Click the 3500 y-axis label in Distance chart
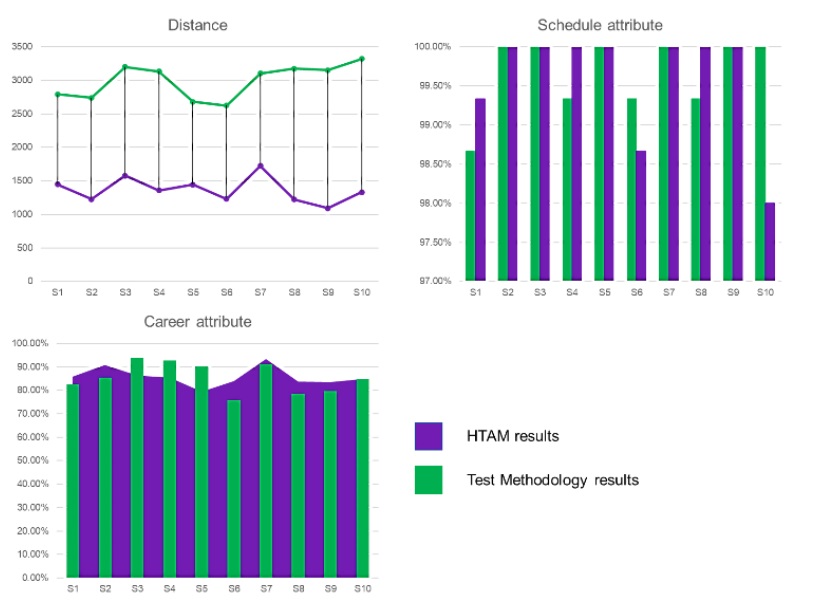The height and width of the screenshot is (615, 814). click(x=22, y=47)
